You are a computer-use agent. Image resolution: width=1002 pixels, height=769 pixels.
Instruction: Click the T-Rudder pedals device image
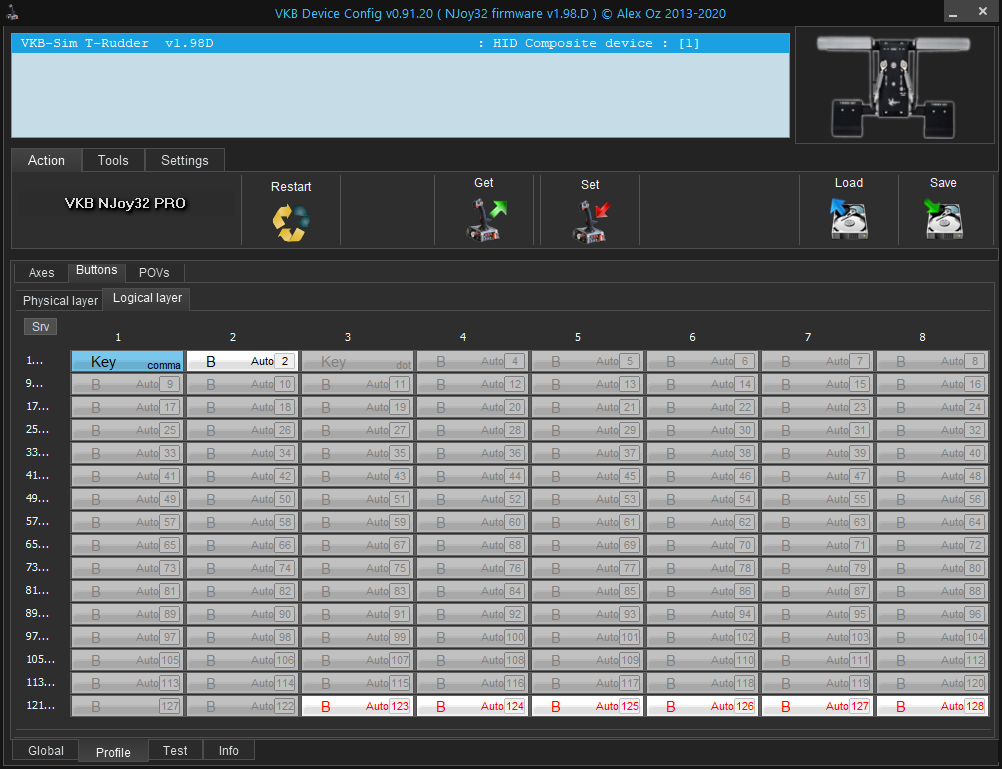(894, 86)
